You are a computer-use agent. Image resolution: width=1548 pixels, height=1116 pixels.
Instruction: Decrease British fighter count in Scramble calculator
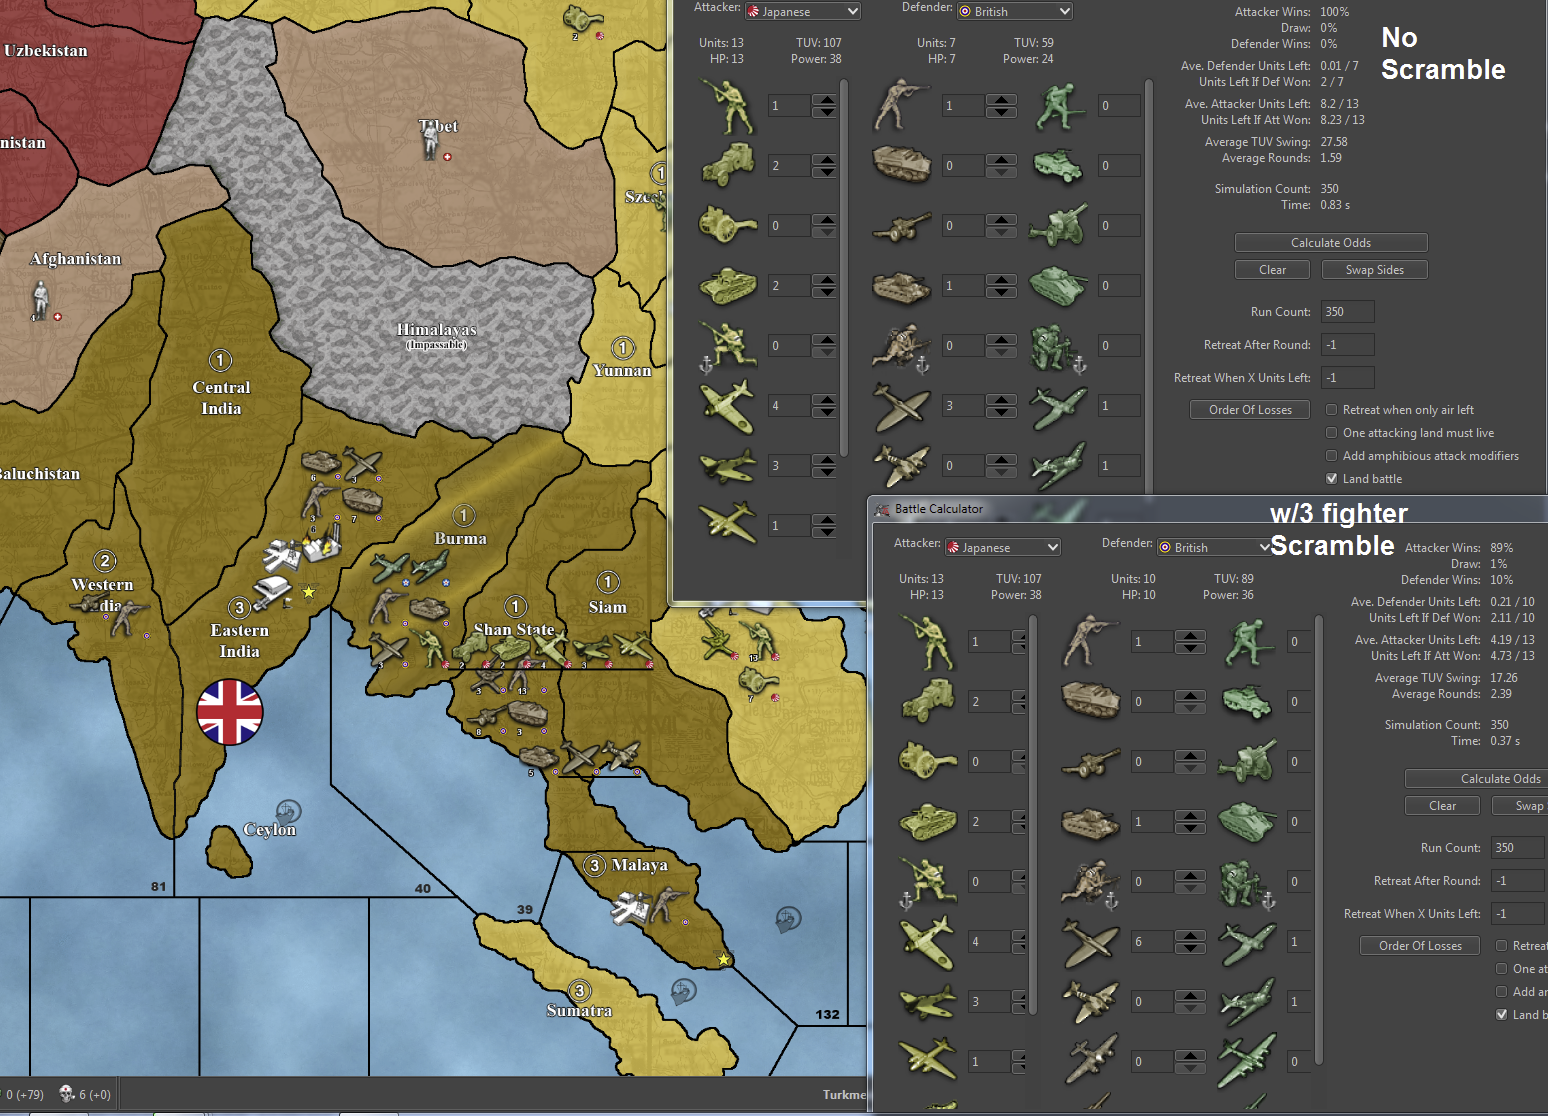click(x=1190, y=948)
